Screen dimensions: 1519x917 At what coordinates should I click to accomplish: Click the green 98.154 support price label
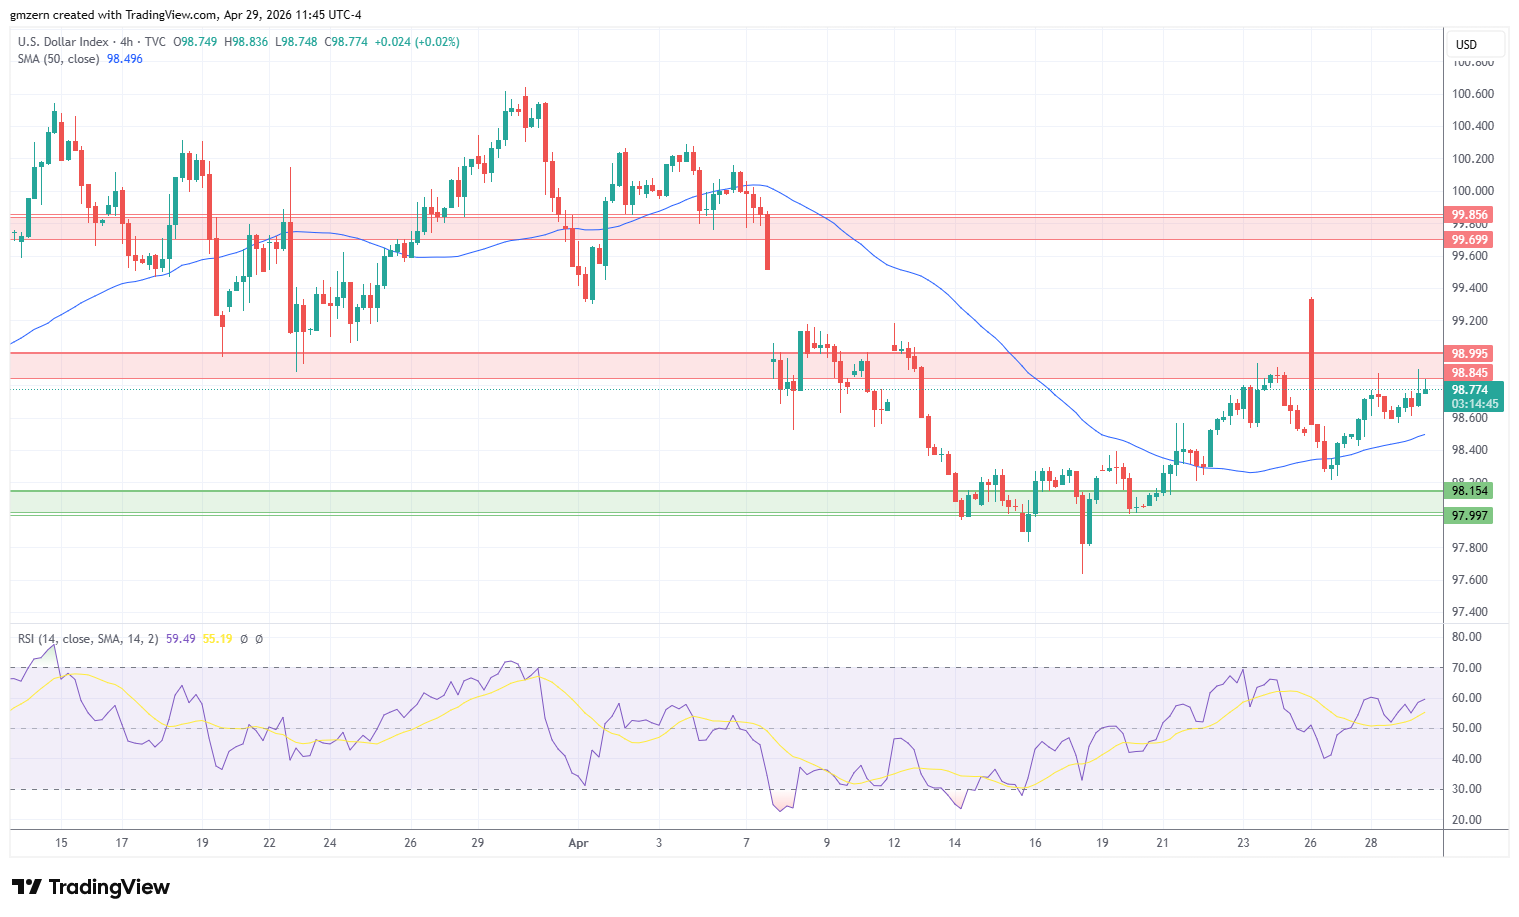click(x=1469, y=491)
